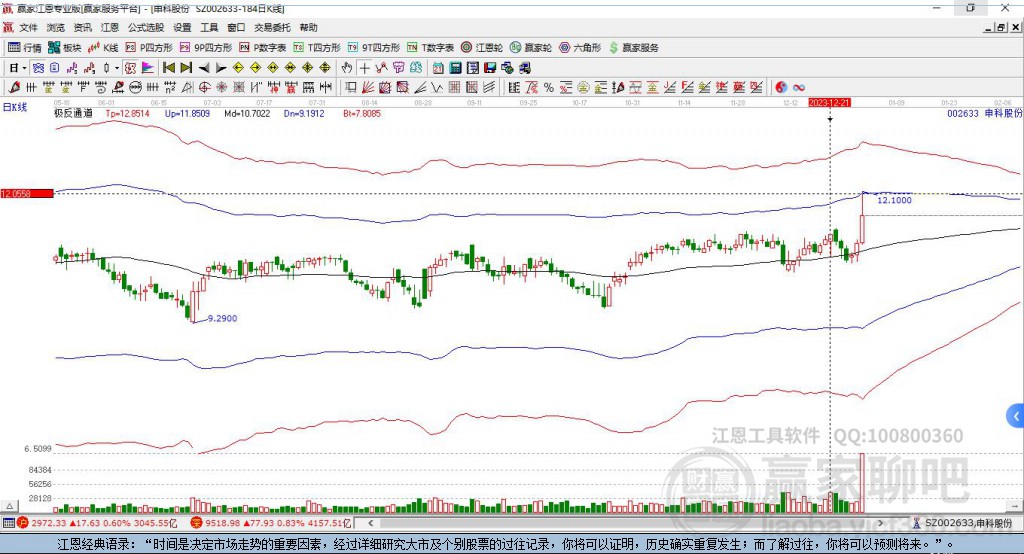Click the infinity symbol icon
1024x554 pixels.
[x=799, y=88]
